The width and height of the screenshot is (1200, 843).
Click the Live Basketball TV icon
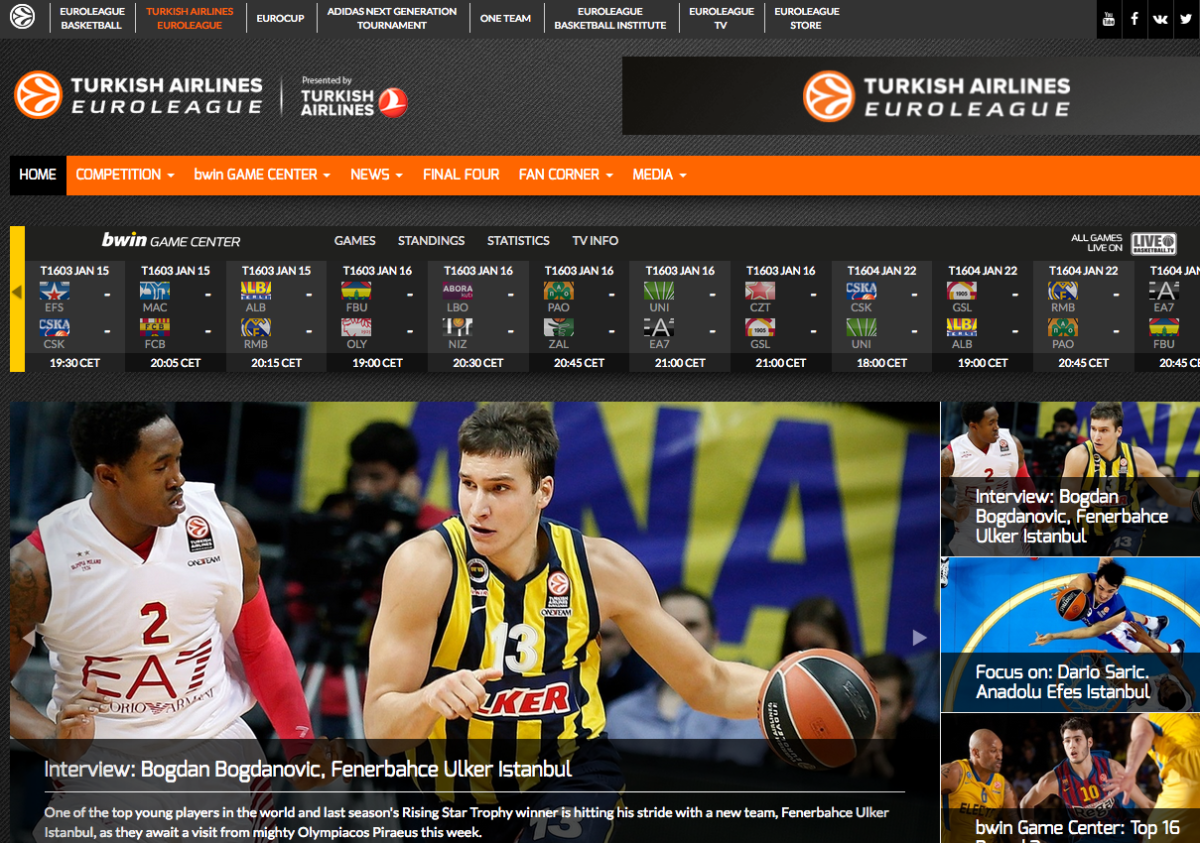[1153, 243]
